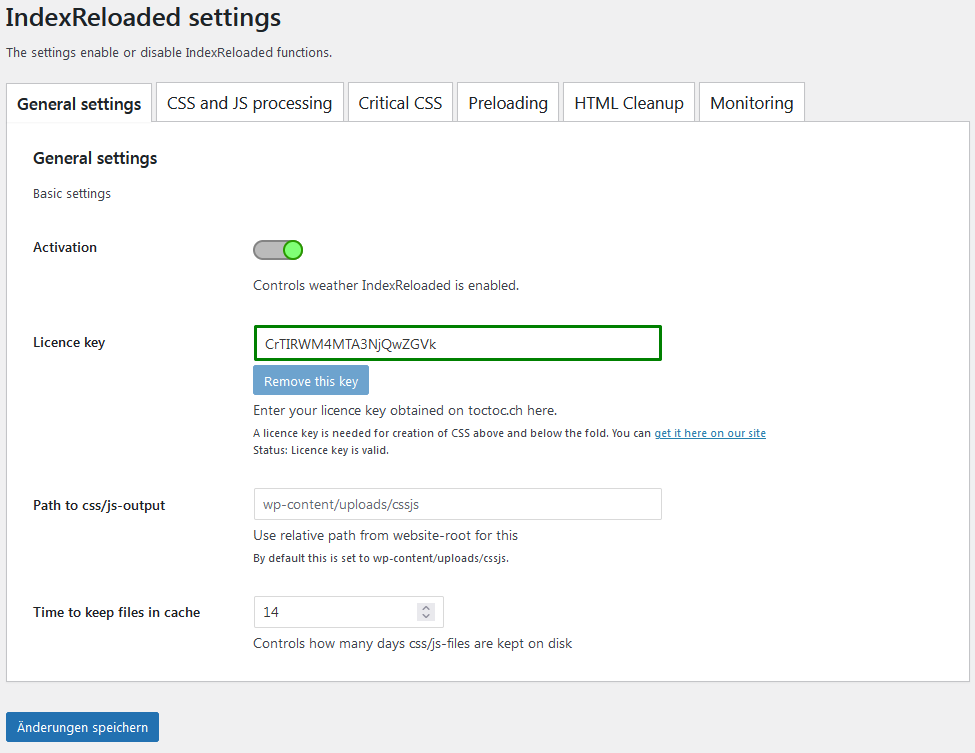Click the 'Path to css/js-output' label

click(x=99, y=506)
